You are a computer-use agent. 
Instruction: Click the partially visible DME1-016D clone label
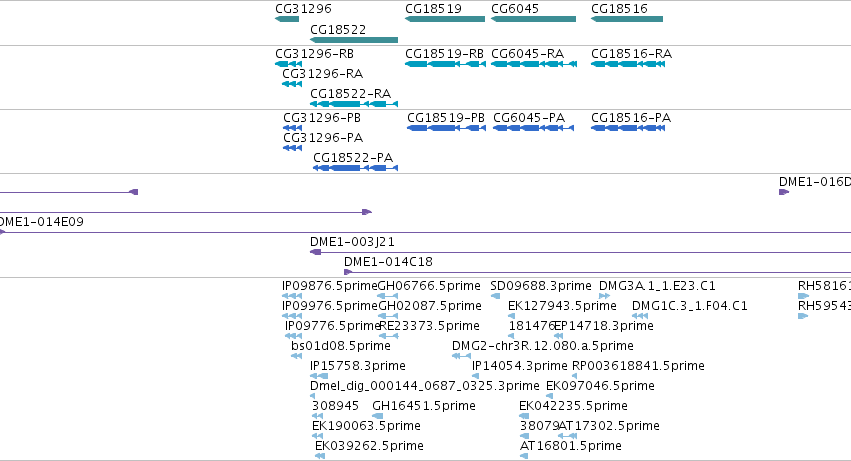pyautogui.click(x=815, y=182)
